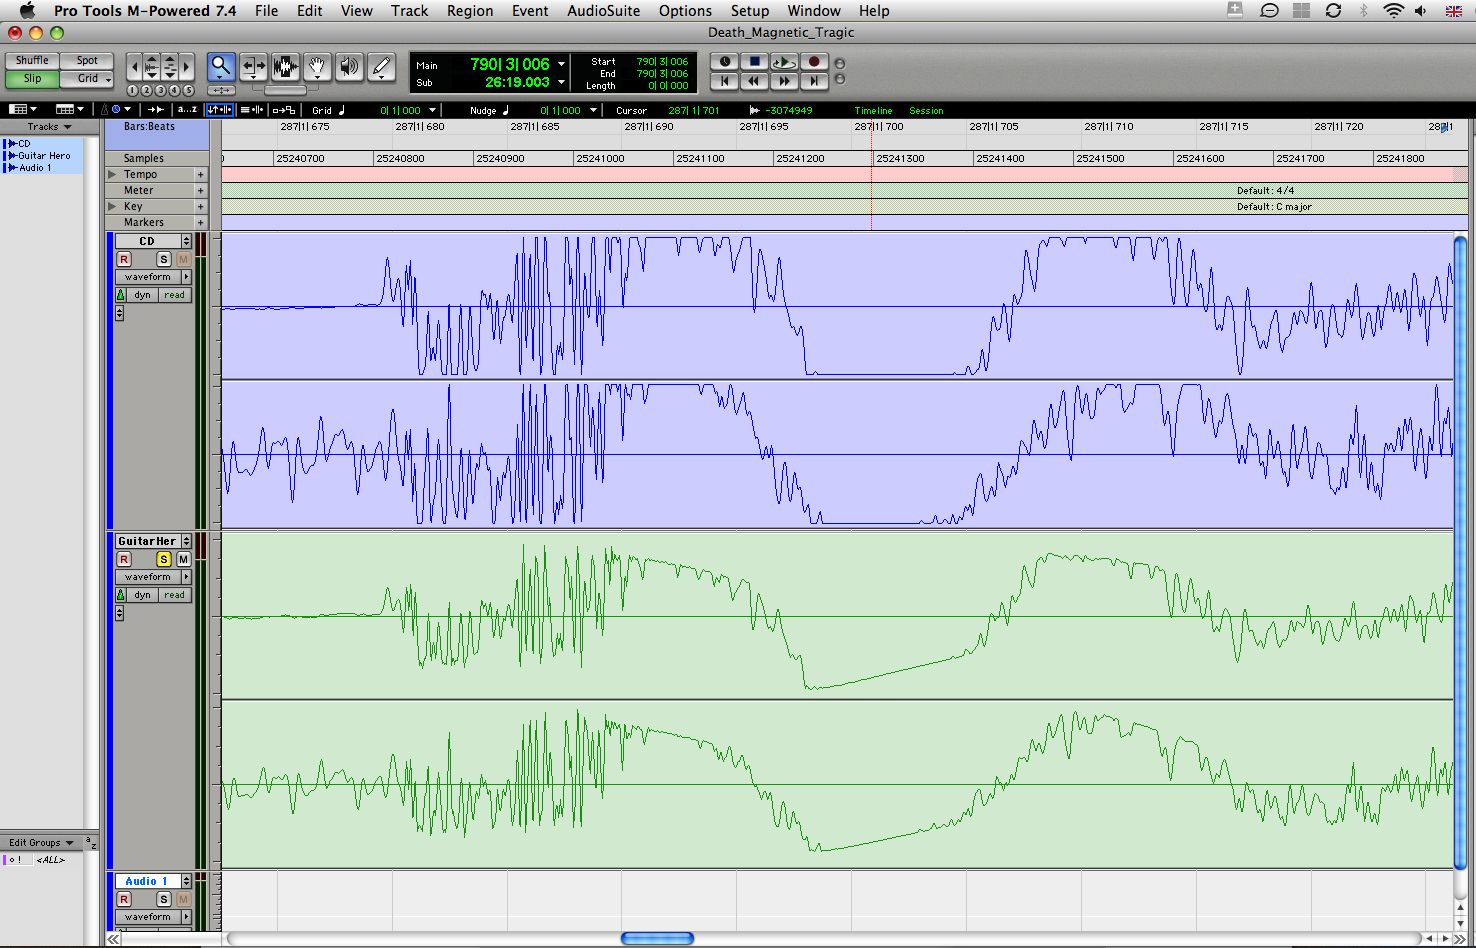Open the Window menu
This screenshot has height=948, width=1476.
pyautogui.click(x=814, y=11)
